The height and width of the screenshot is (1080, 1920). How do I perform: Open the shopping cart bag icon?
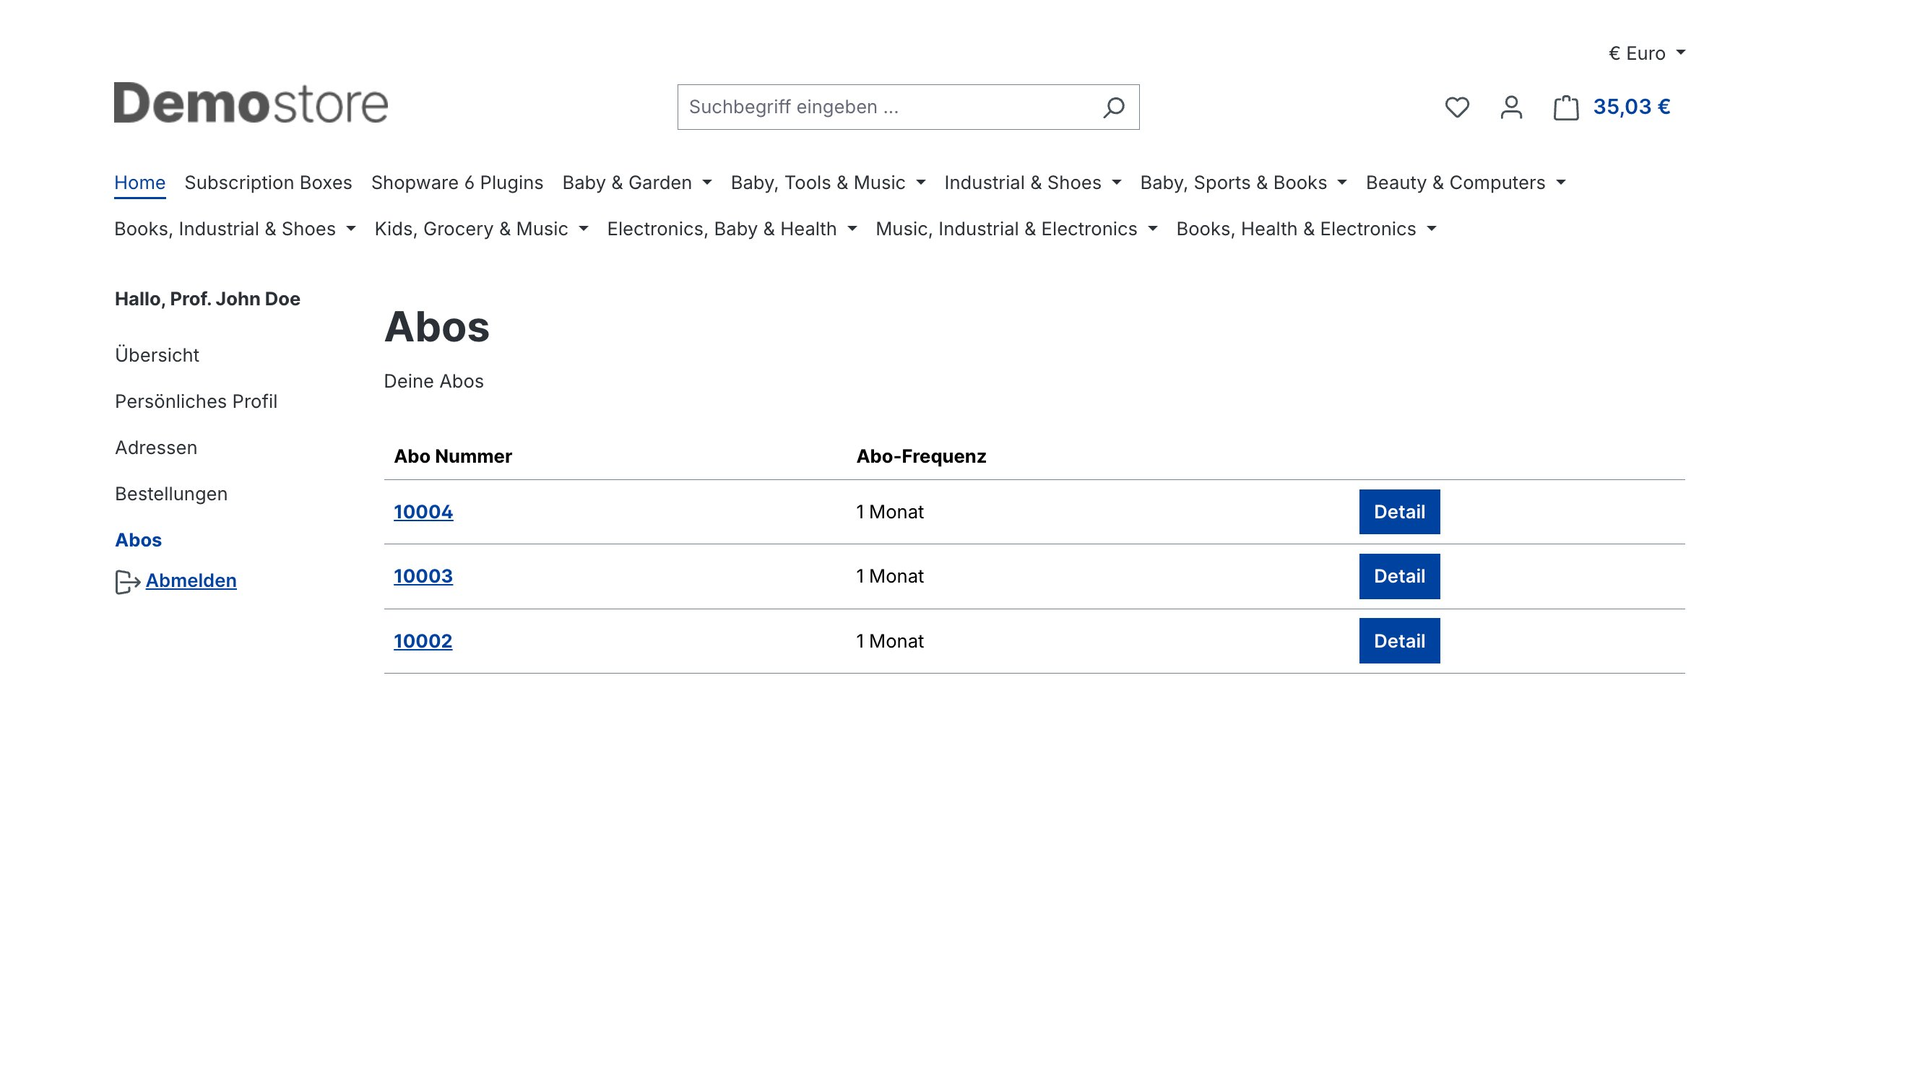point(1566,107)
